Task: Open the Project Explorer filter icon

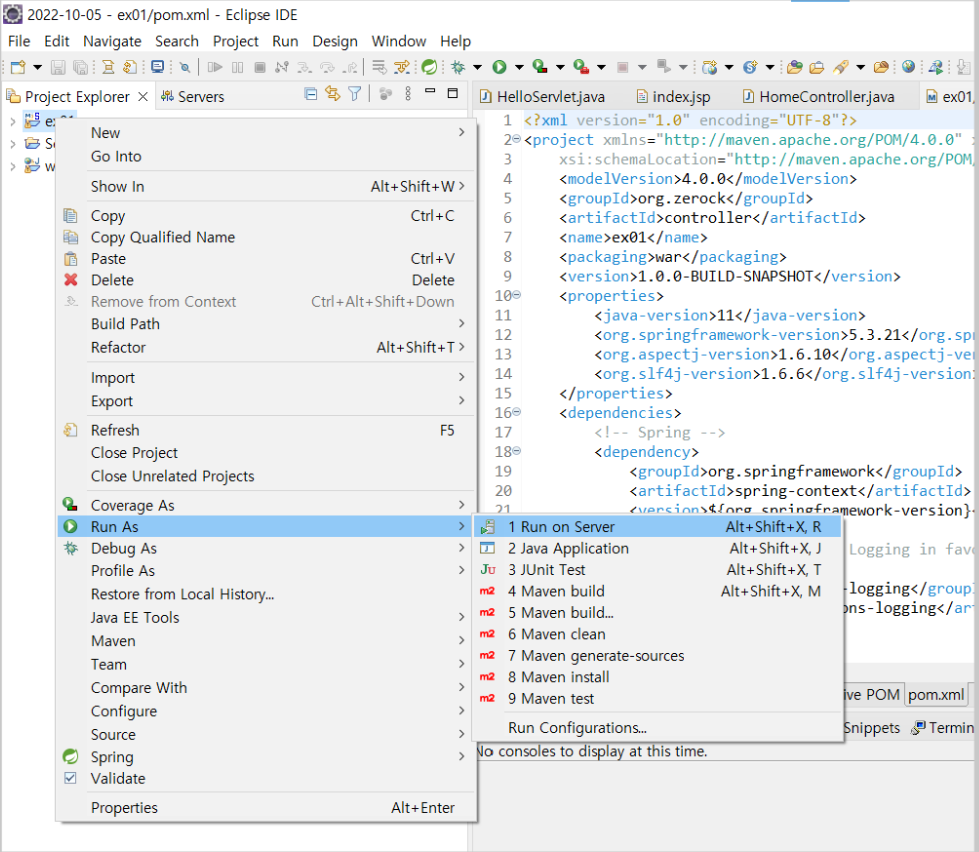Action: coord(355,94)
